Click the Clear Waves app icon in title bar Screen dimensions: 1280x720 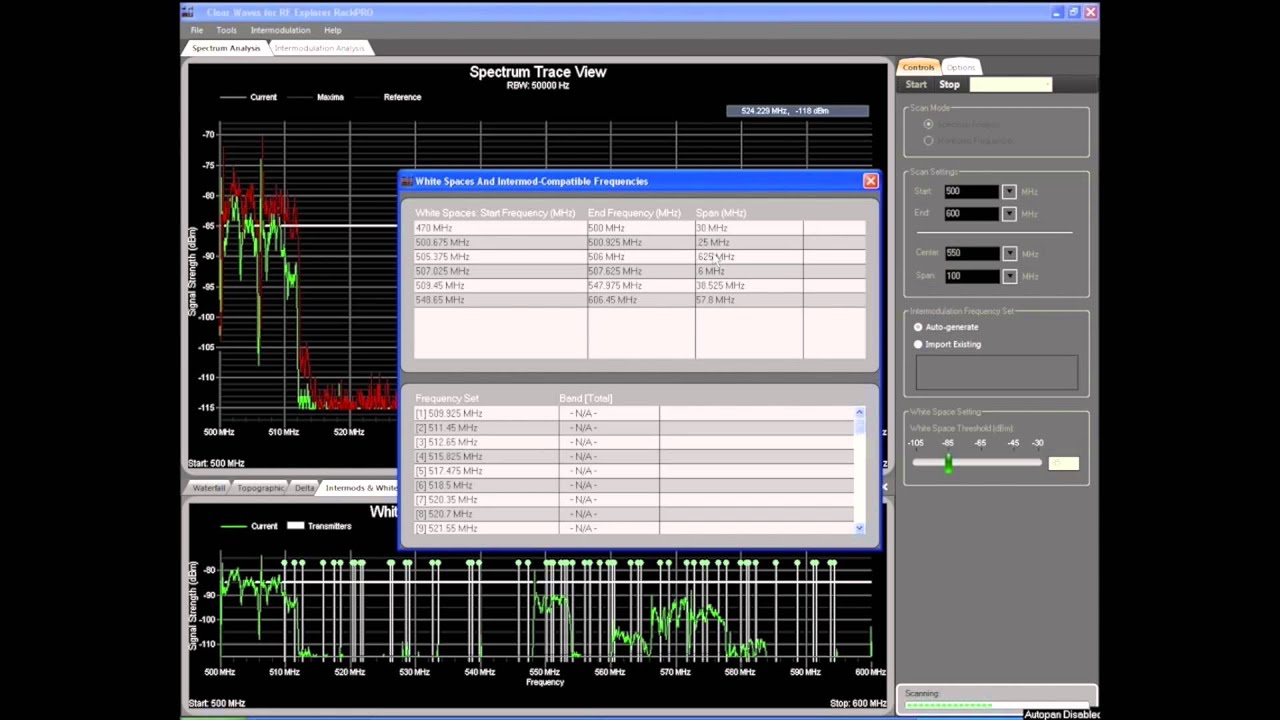(x=188, y=12)
